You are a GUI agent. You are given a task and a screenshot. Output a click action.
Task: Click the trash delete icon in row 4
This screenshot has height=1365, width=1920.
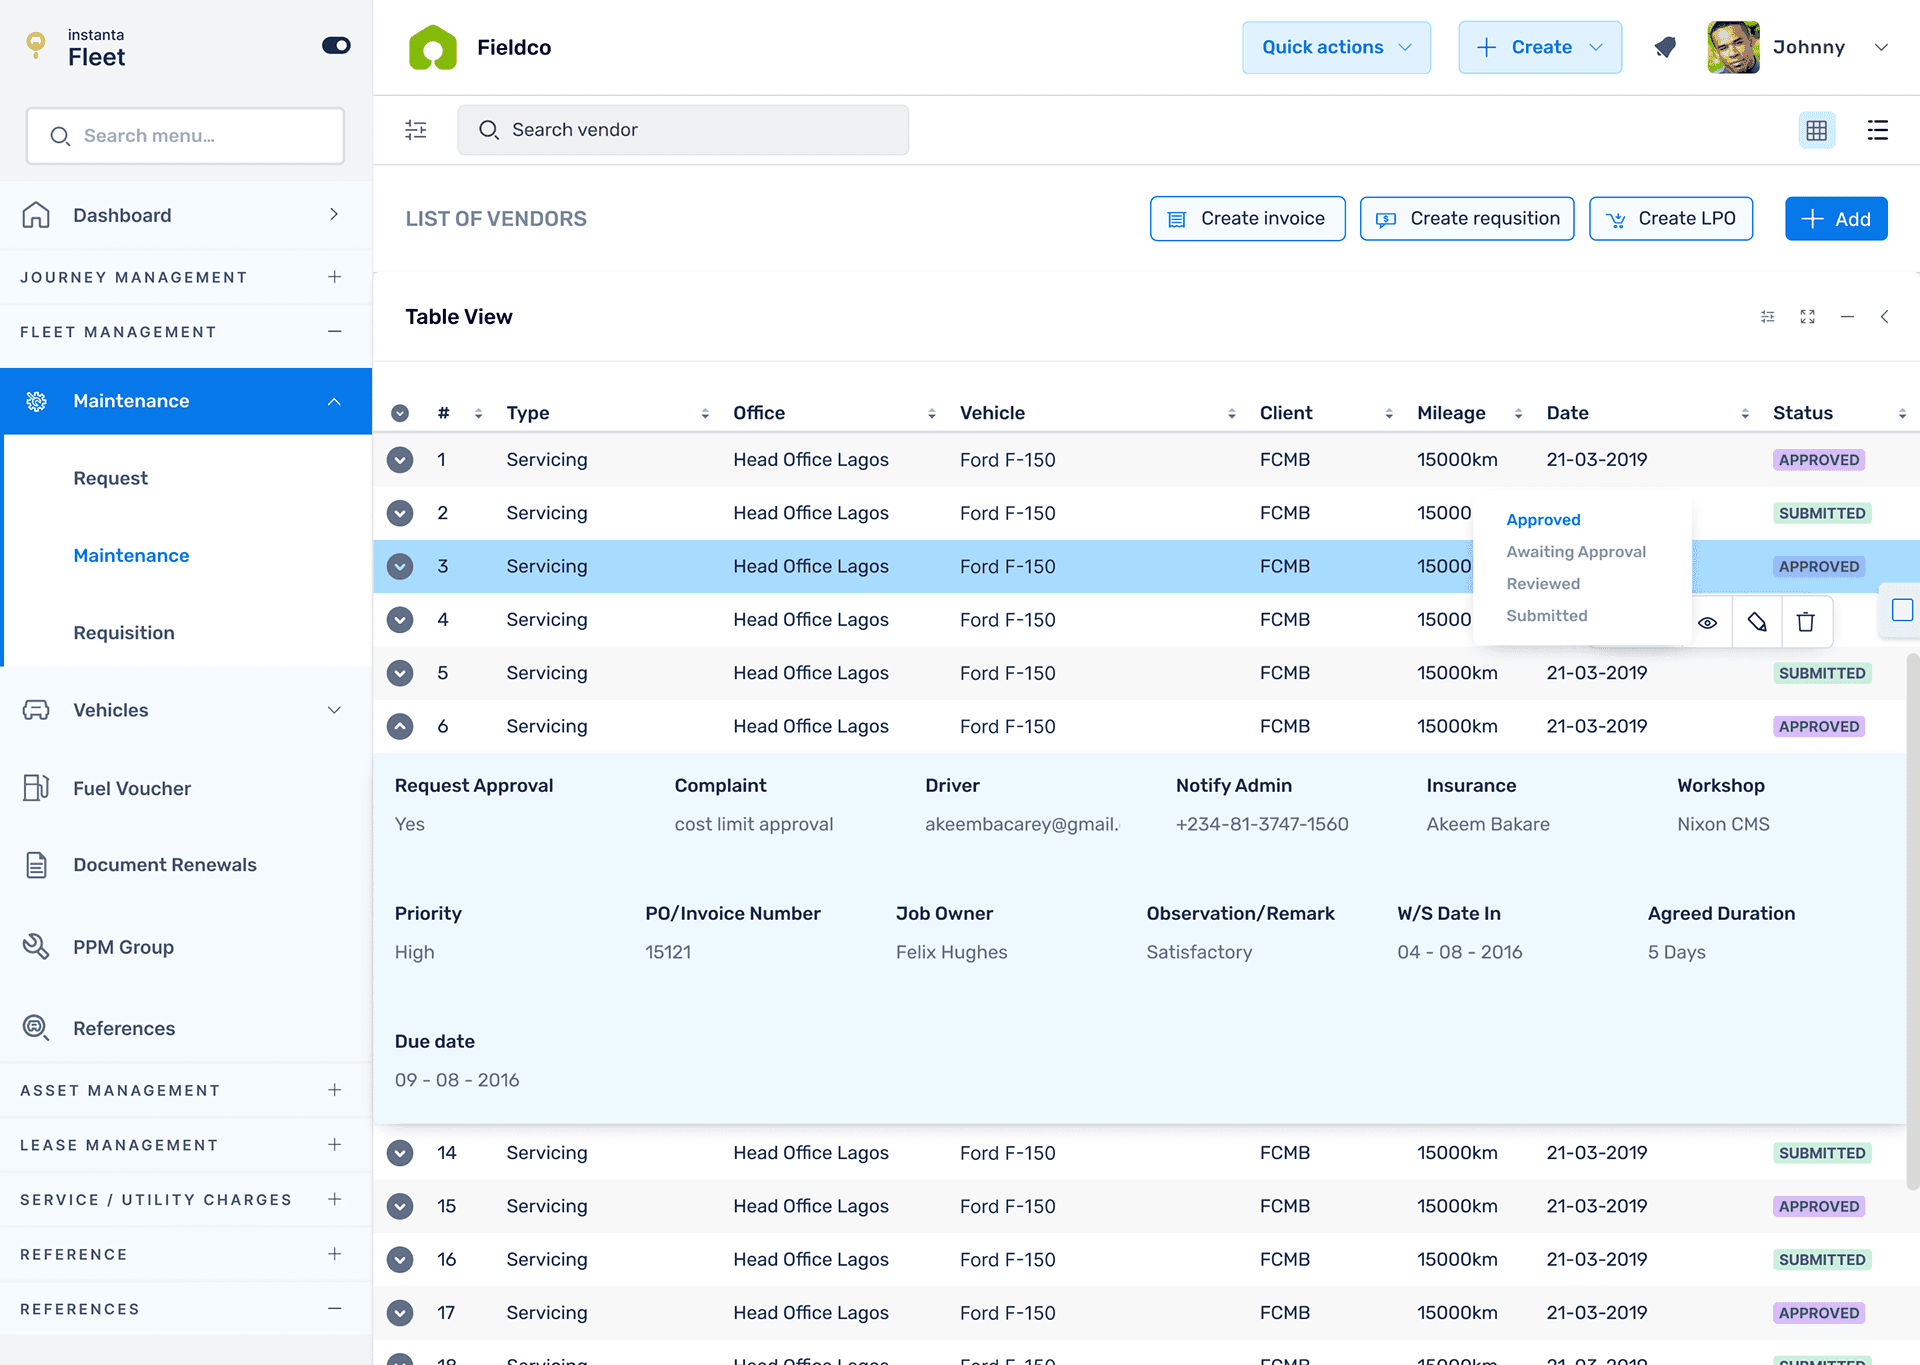(1805, 622)
